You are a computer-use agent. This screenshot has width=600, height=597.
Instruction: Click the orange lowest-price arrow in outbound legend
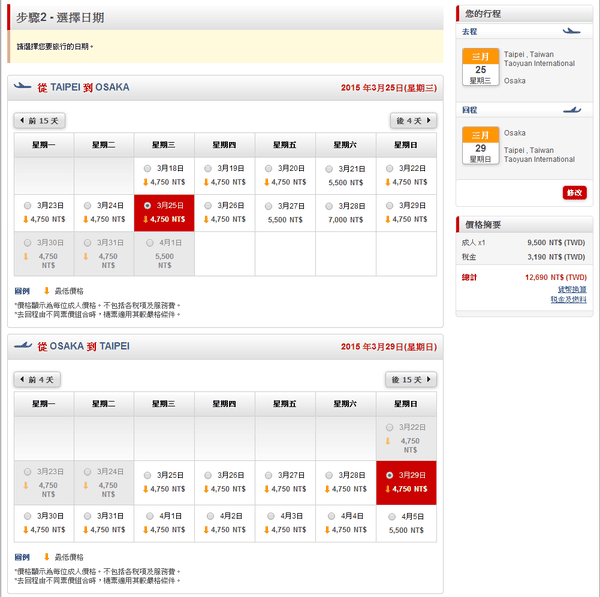46,290
